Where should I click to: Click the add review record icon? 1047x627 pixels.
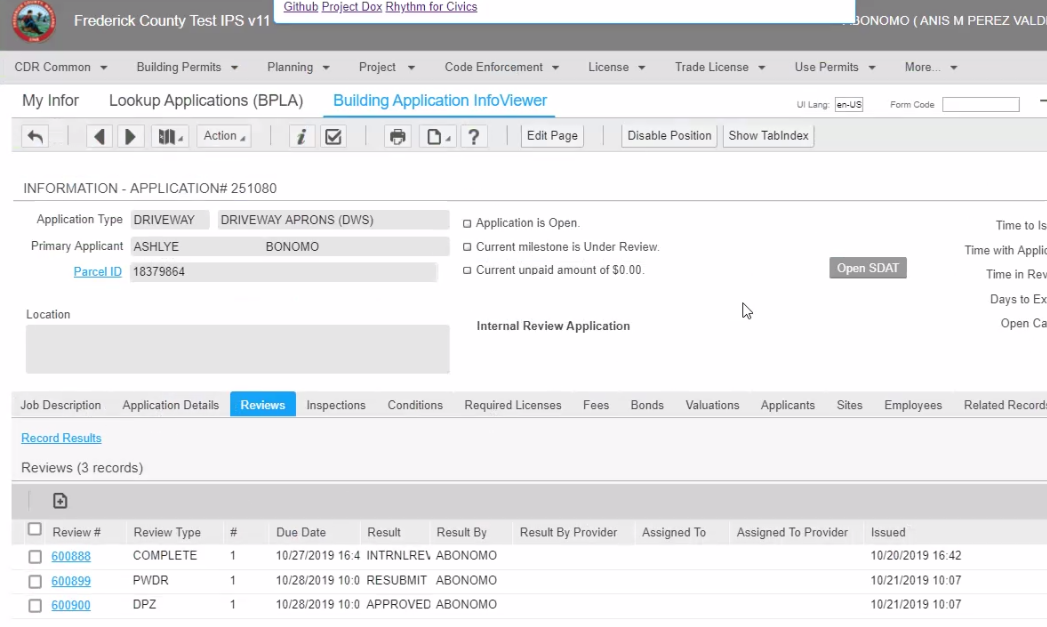[x=60, y=501]
